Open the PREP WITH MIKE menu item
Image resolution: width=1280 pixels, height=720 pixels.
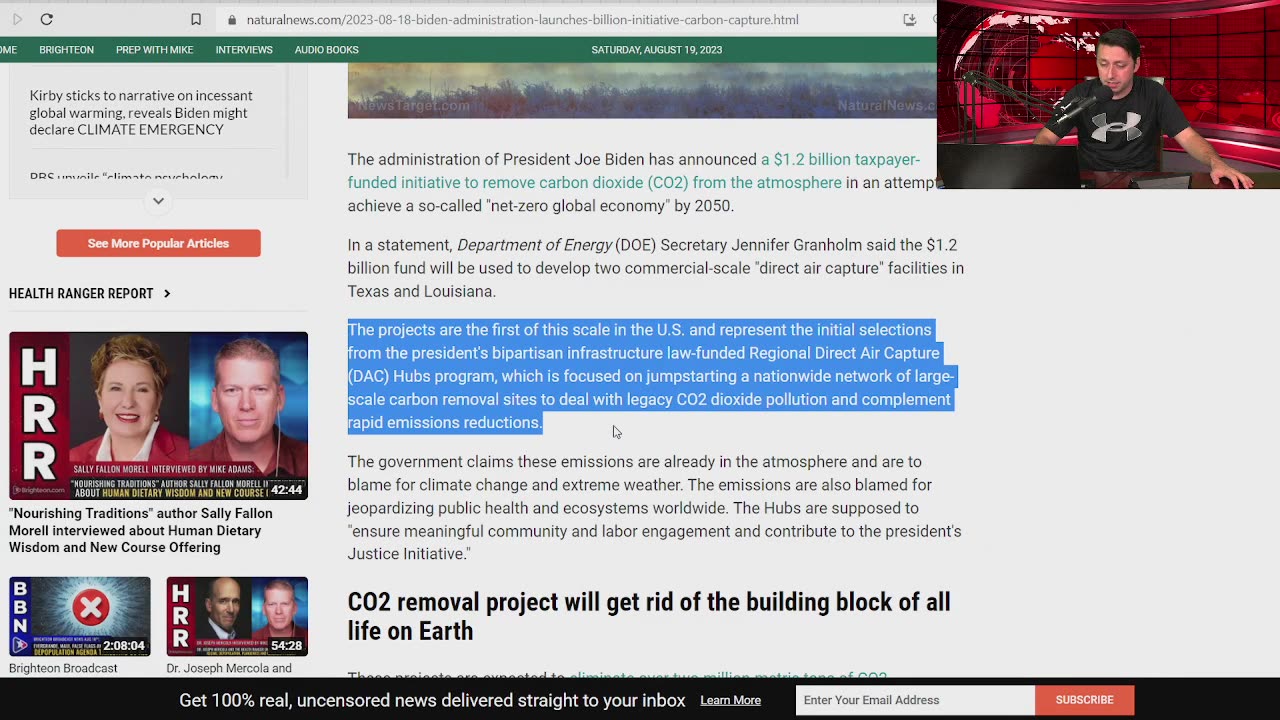[x=154, y=50]
